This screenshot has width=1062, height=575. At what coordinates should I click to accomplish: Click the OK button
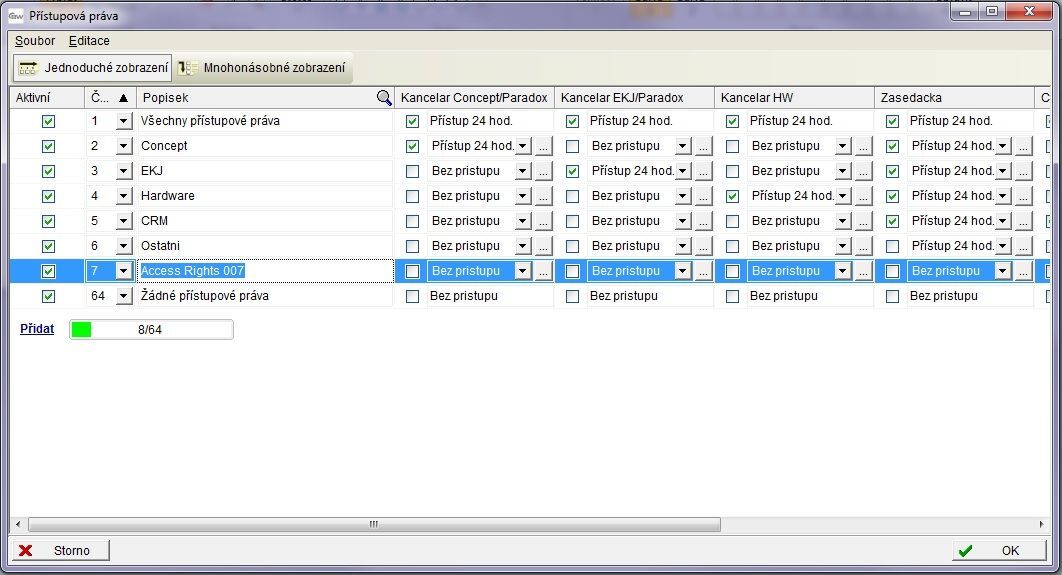1000,550
